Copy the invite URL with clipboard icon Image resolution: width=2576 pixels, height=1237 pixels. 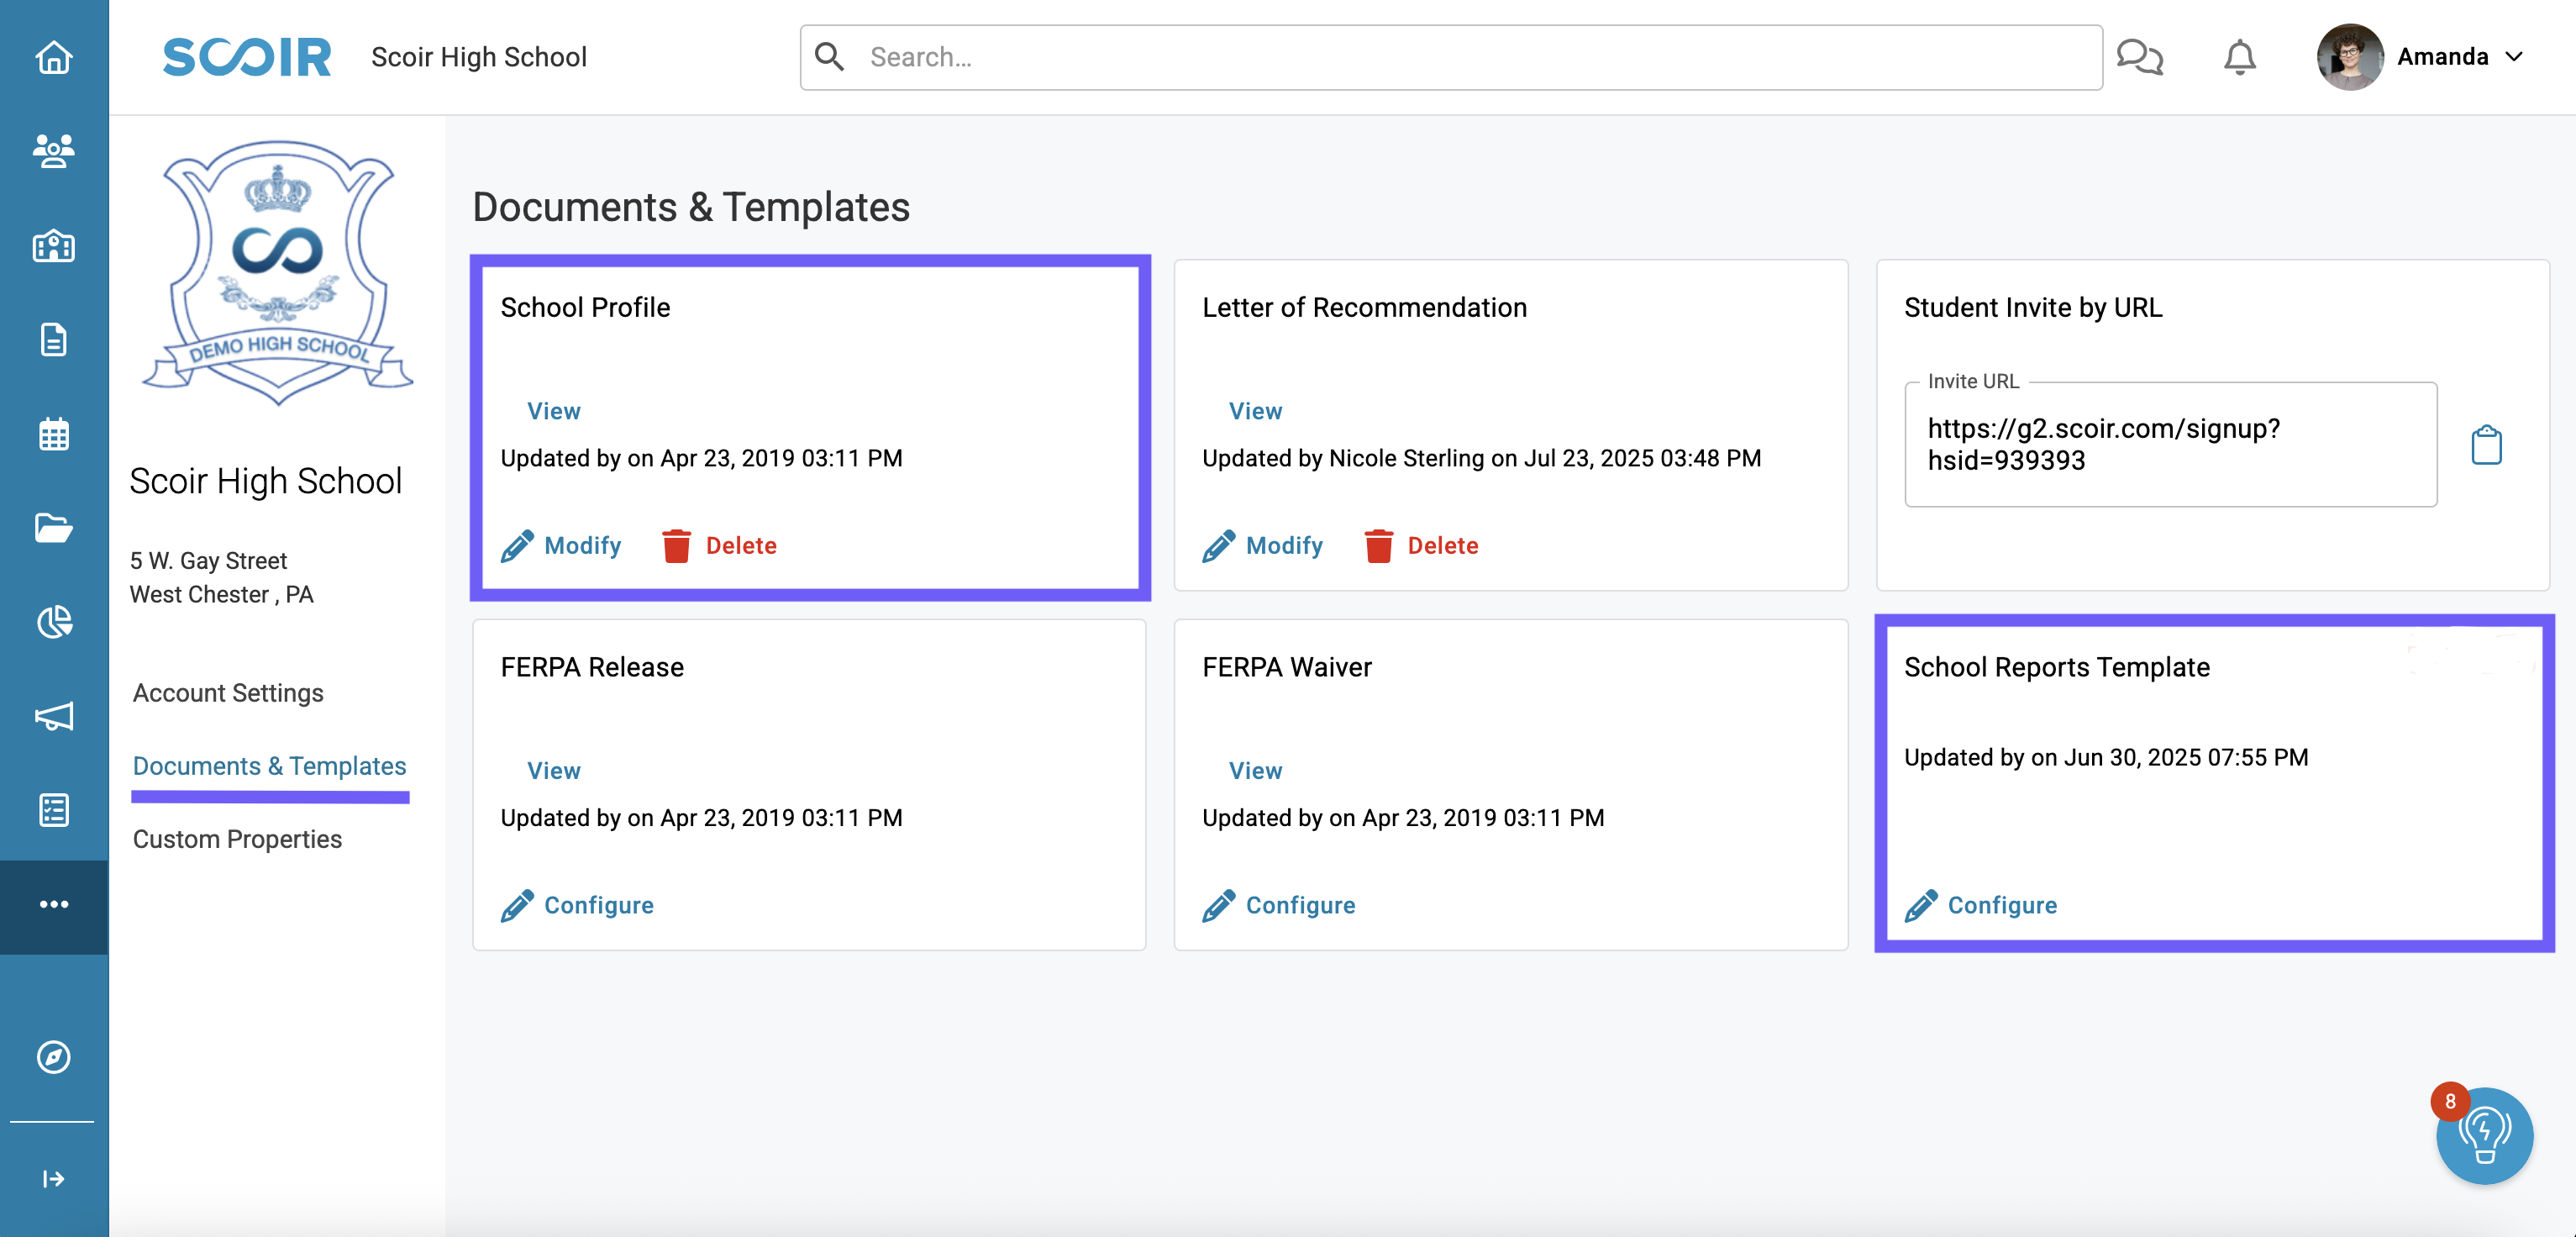[2486, 445]
